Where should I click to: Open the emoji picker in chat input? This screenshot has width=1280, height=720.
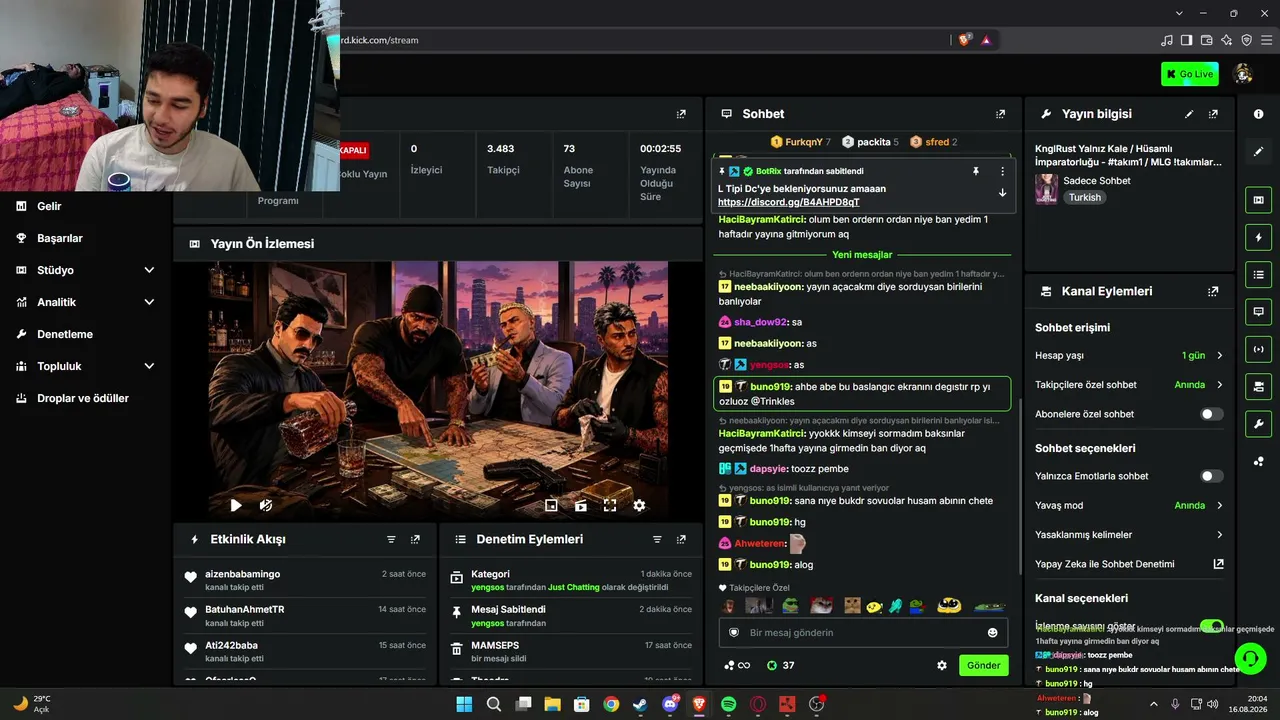(x=992, y=632)
